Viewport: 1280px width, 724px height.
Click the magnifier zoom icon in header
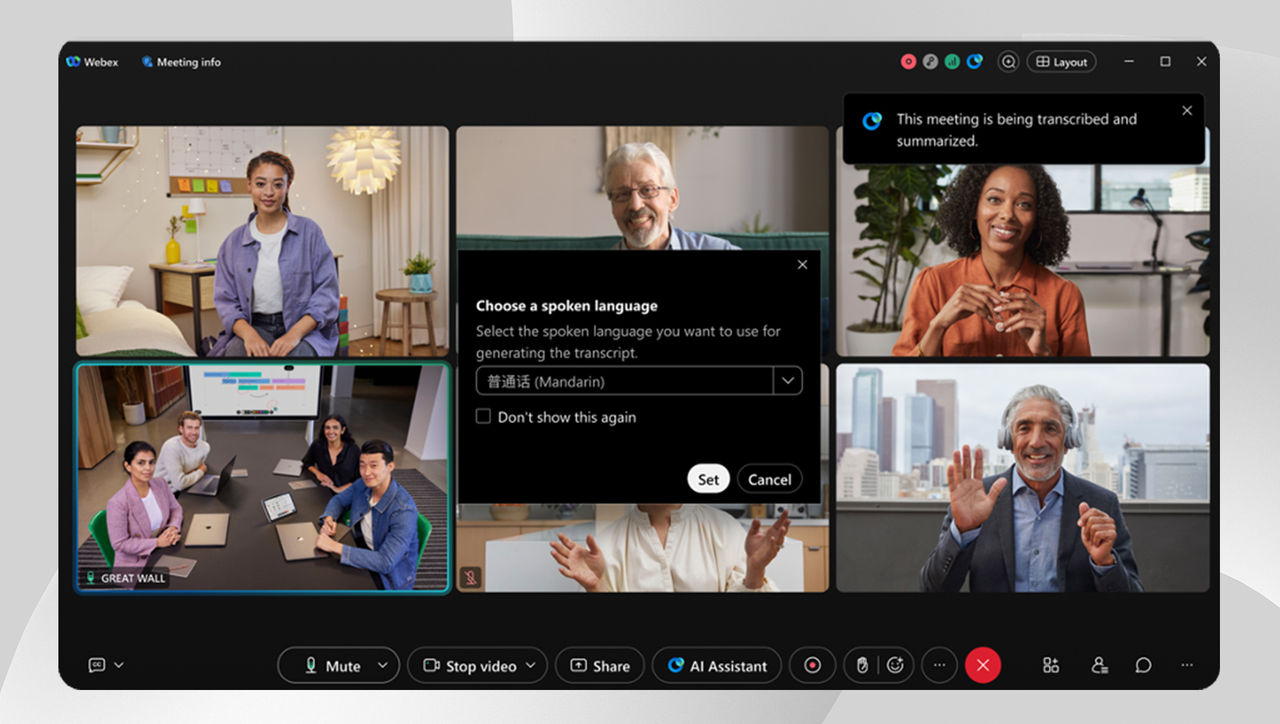(x=1008, y=62)
